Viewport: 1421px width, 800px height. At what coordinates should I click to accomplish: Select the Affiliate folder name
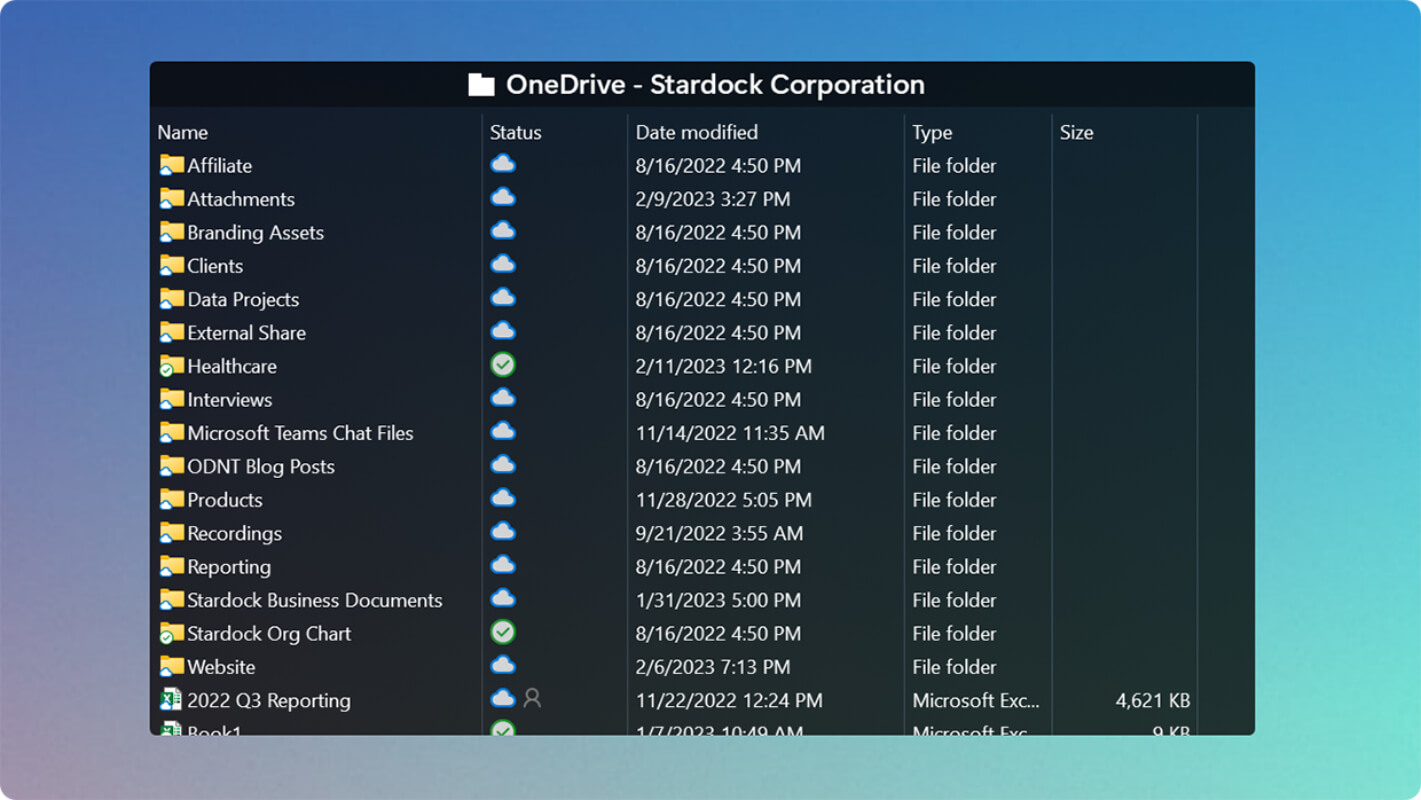[220, 166]
